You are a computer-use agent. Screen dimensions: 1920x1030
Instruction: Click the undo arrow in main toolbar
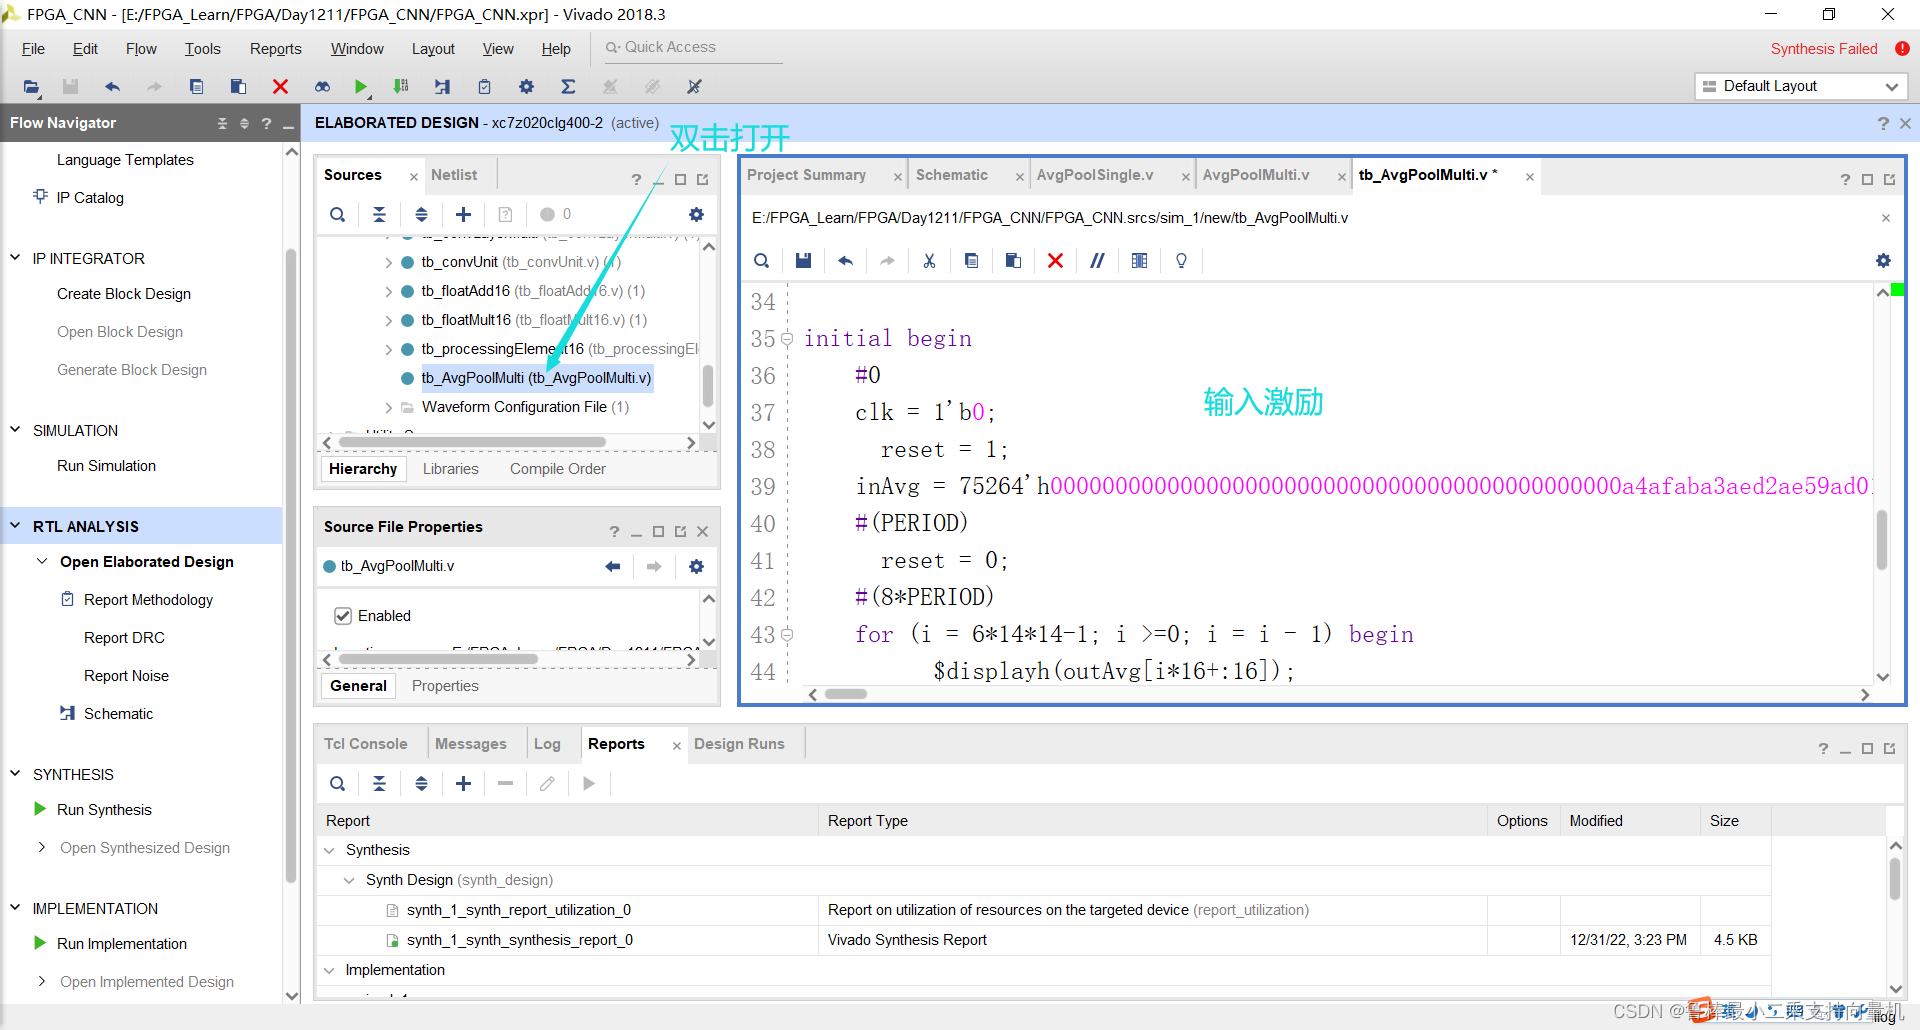[112, 87]
